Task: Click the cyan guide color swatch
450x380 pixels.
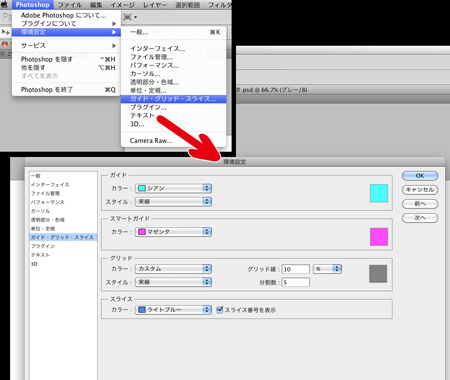Action: click(379, 193)
